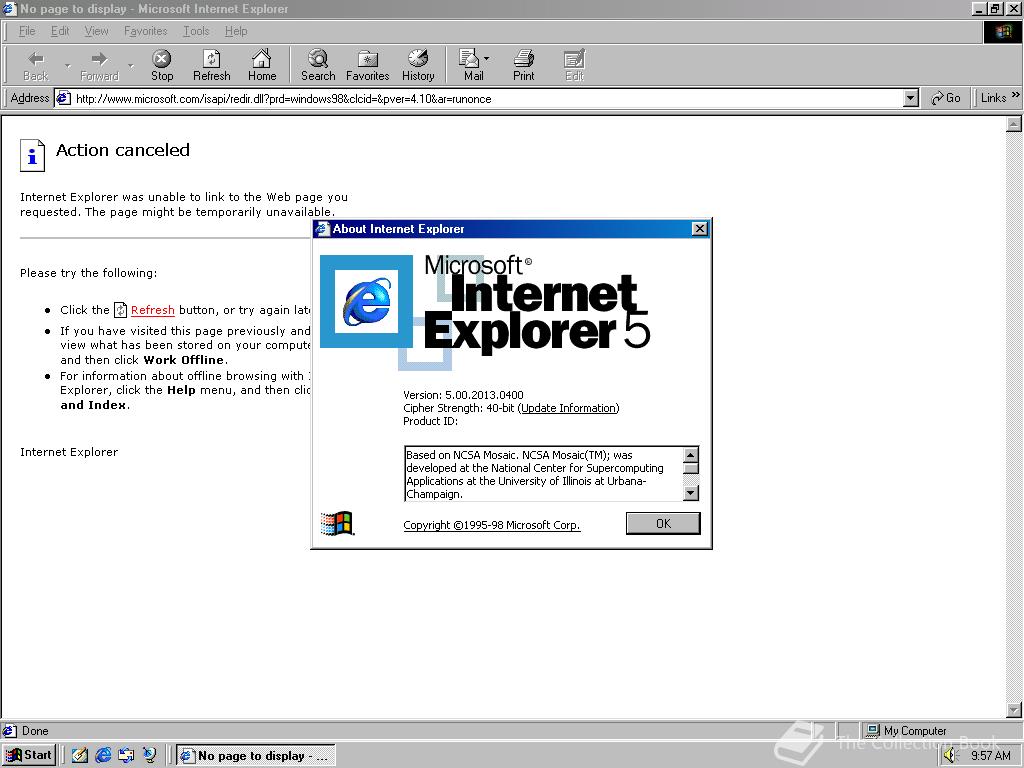
Task: Click the page scrollbar up arrow
Action: coord(1014,123)
